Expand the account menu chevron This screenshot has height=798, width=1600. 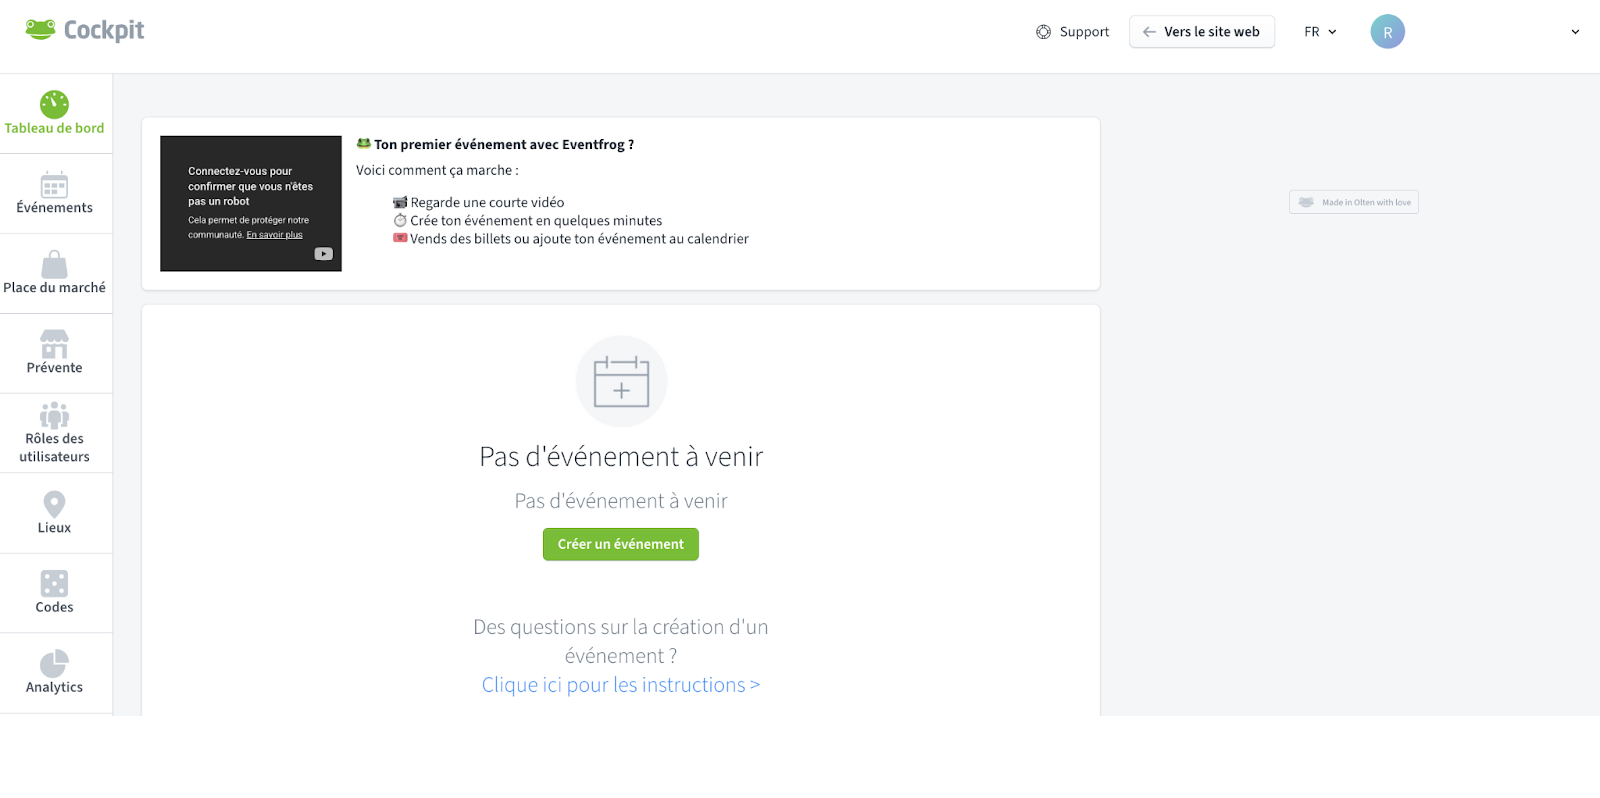1575,32
